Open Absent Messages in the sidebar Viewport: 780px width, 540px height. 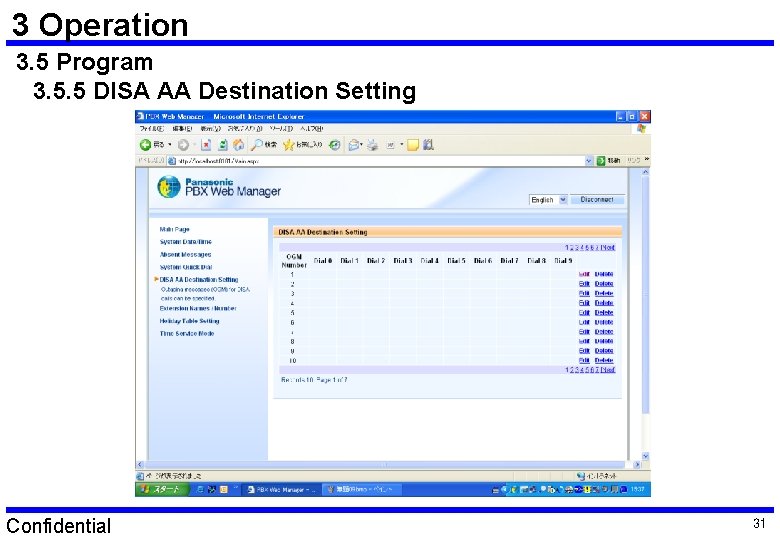[186, 255]
